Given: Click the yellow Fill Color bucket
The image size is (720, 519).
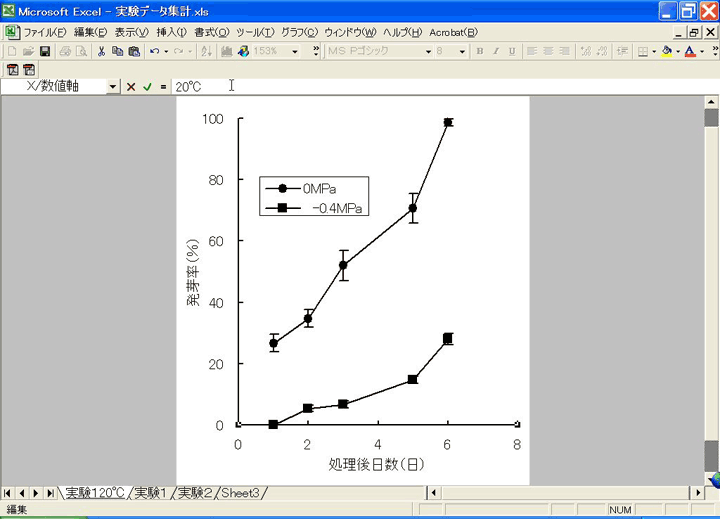Looking at the screenshot, I should 667,51.
